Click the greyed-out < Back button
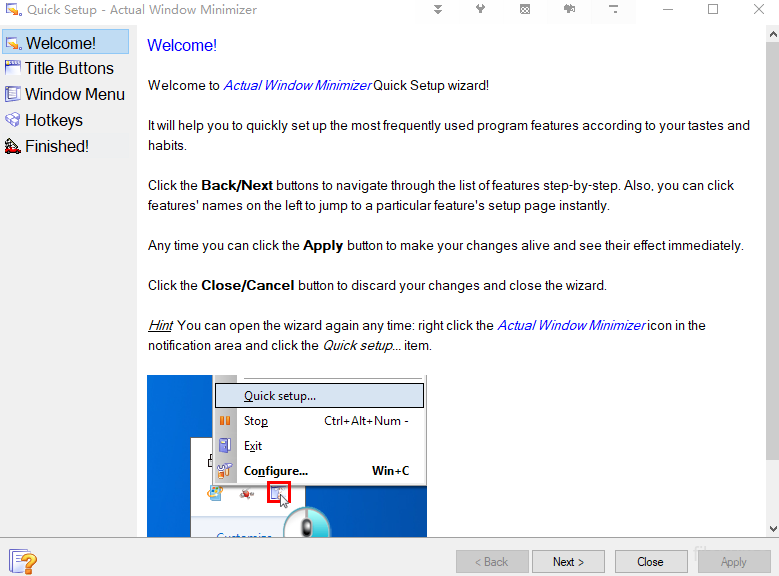779x576 pixels. pyautogui.click(x=491, y=562)
